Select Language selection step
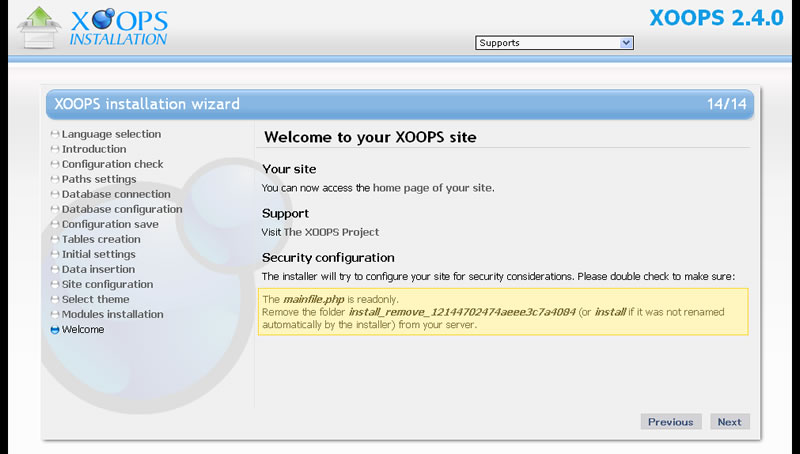800x454 pixels. pos(111,134)
